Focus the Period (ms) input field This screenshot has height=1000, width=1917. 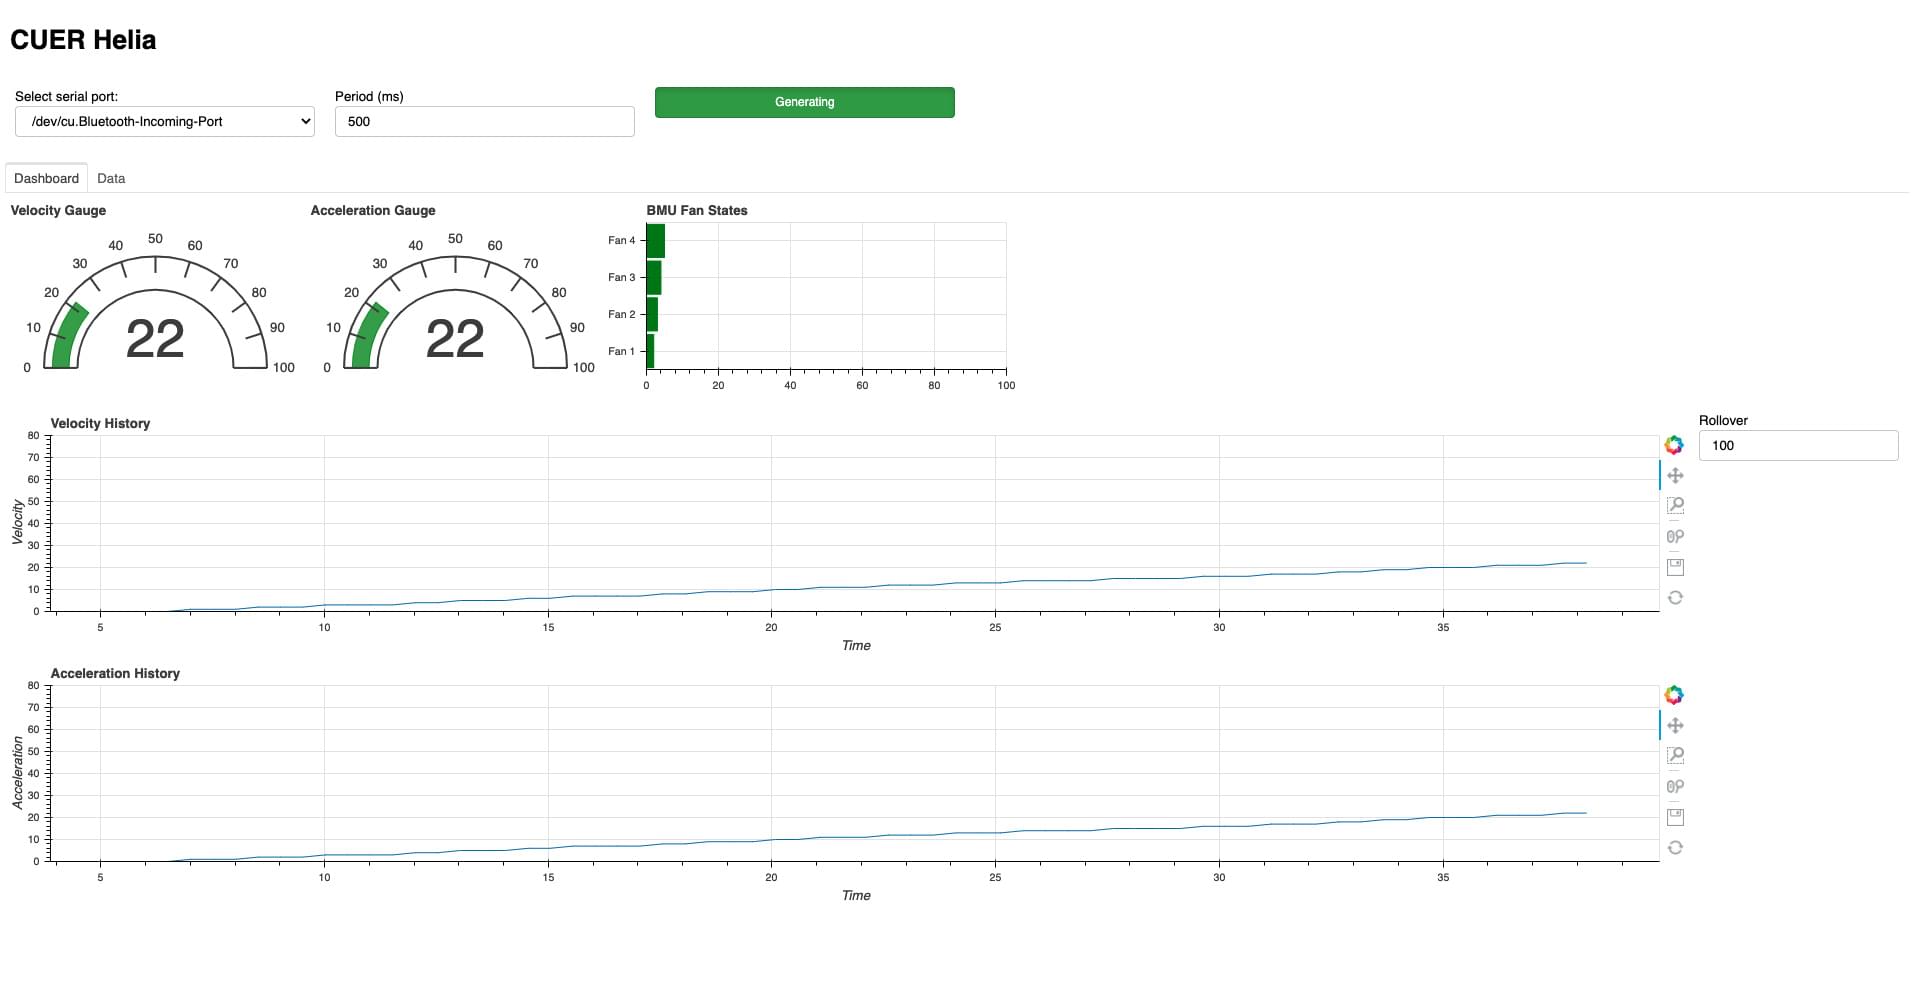(484, 122)
